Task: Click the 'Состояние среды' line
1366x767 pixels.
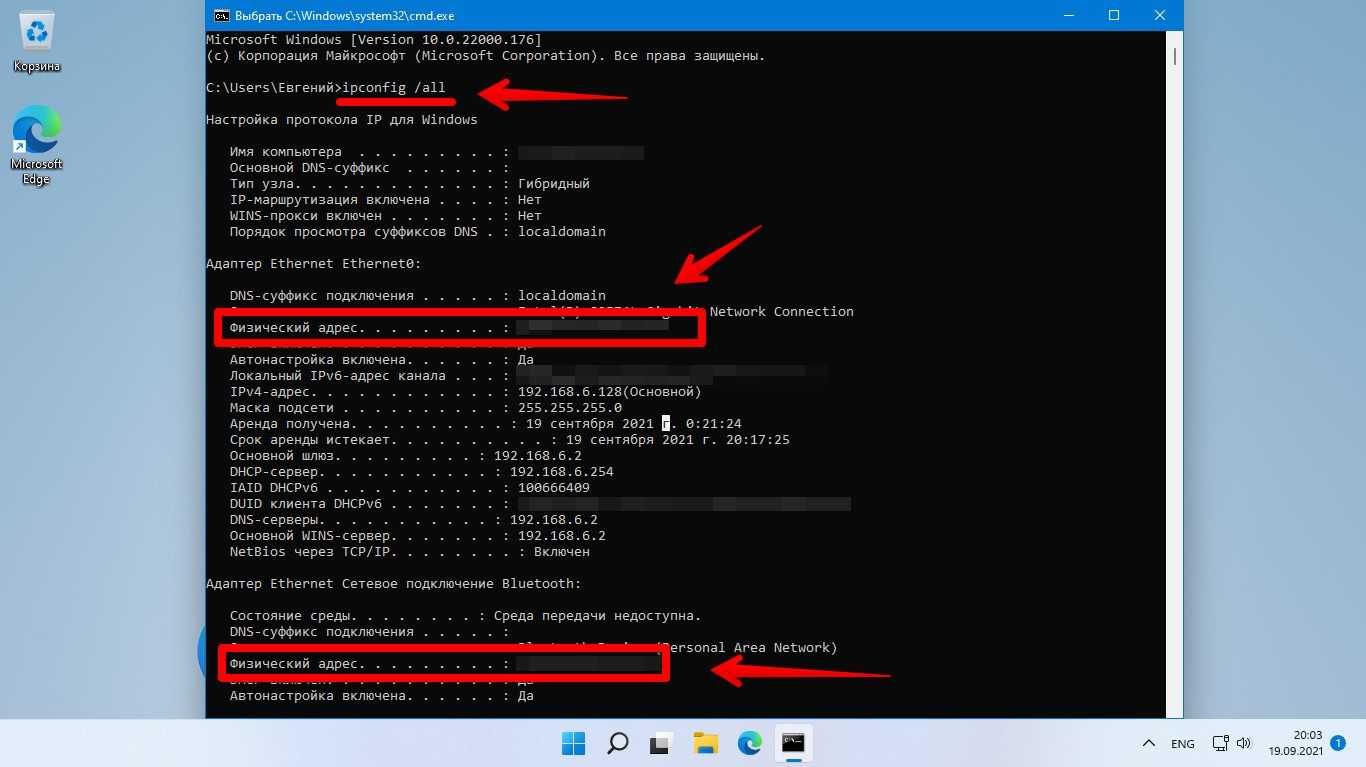Action: [465, 616]
